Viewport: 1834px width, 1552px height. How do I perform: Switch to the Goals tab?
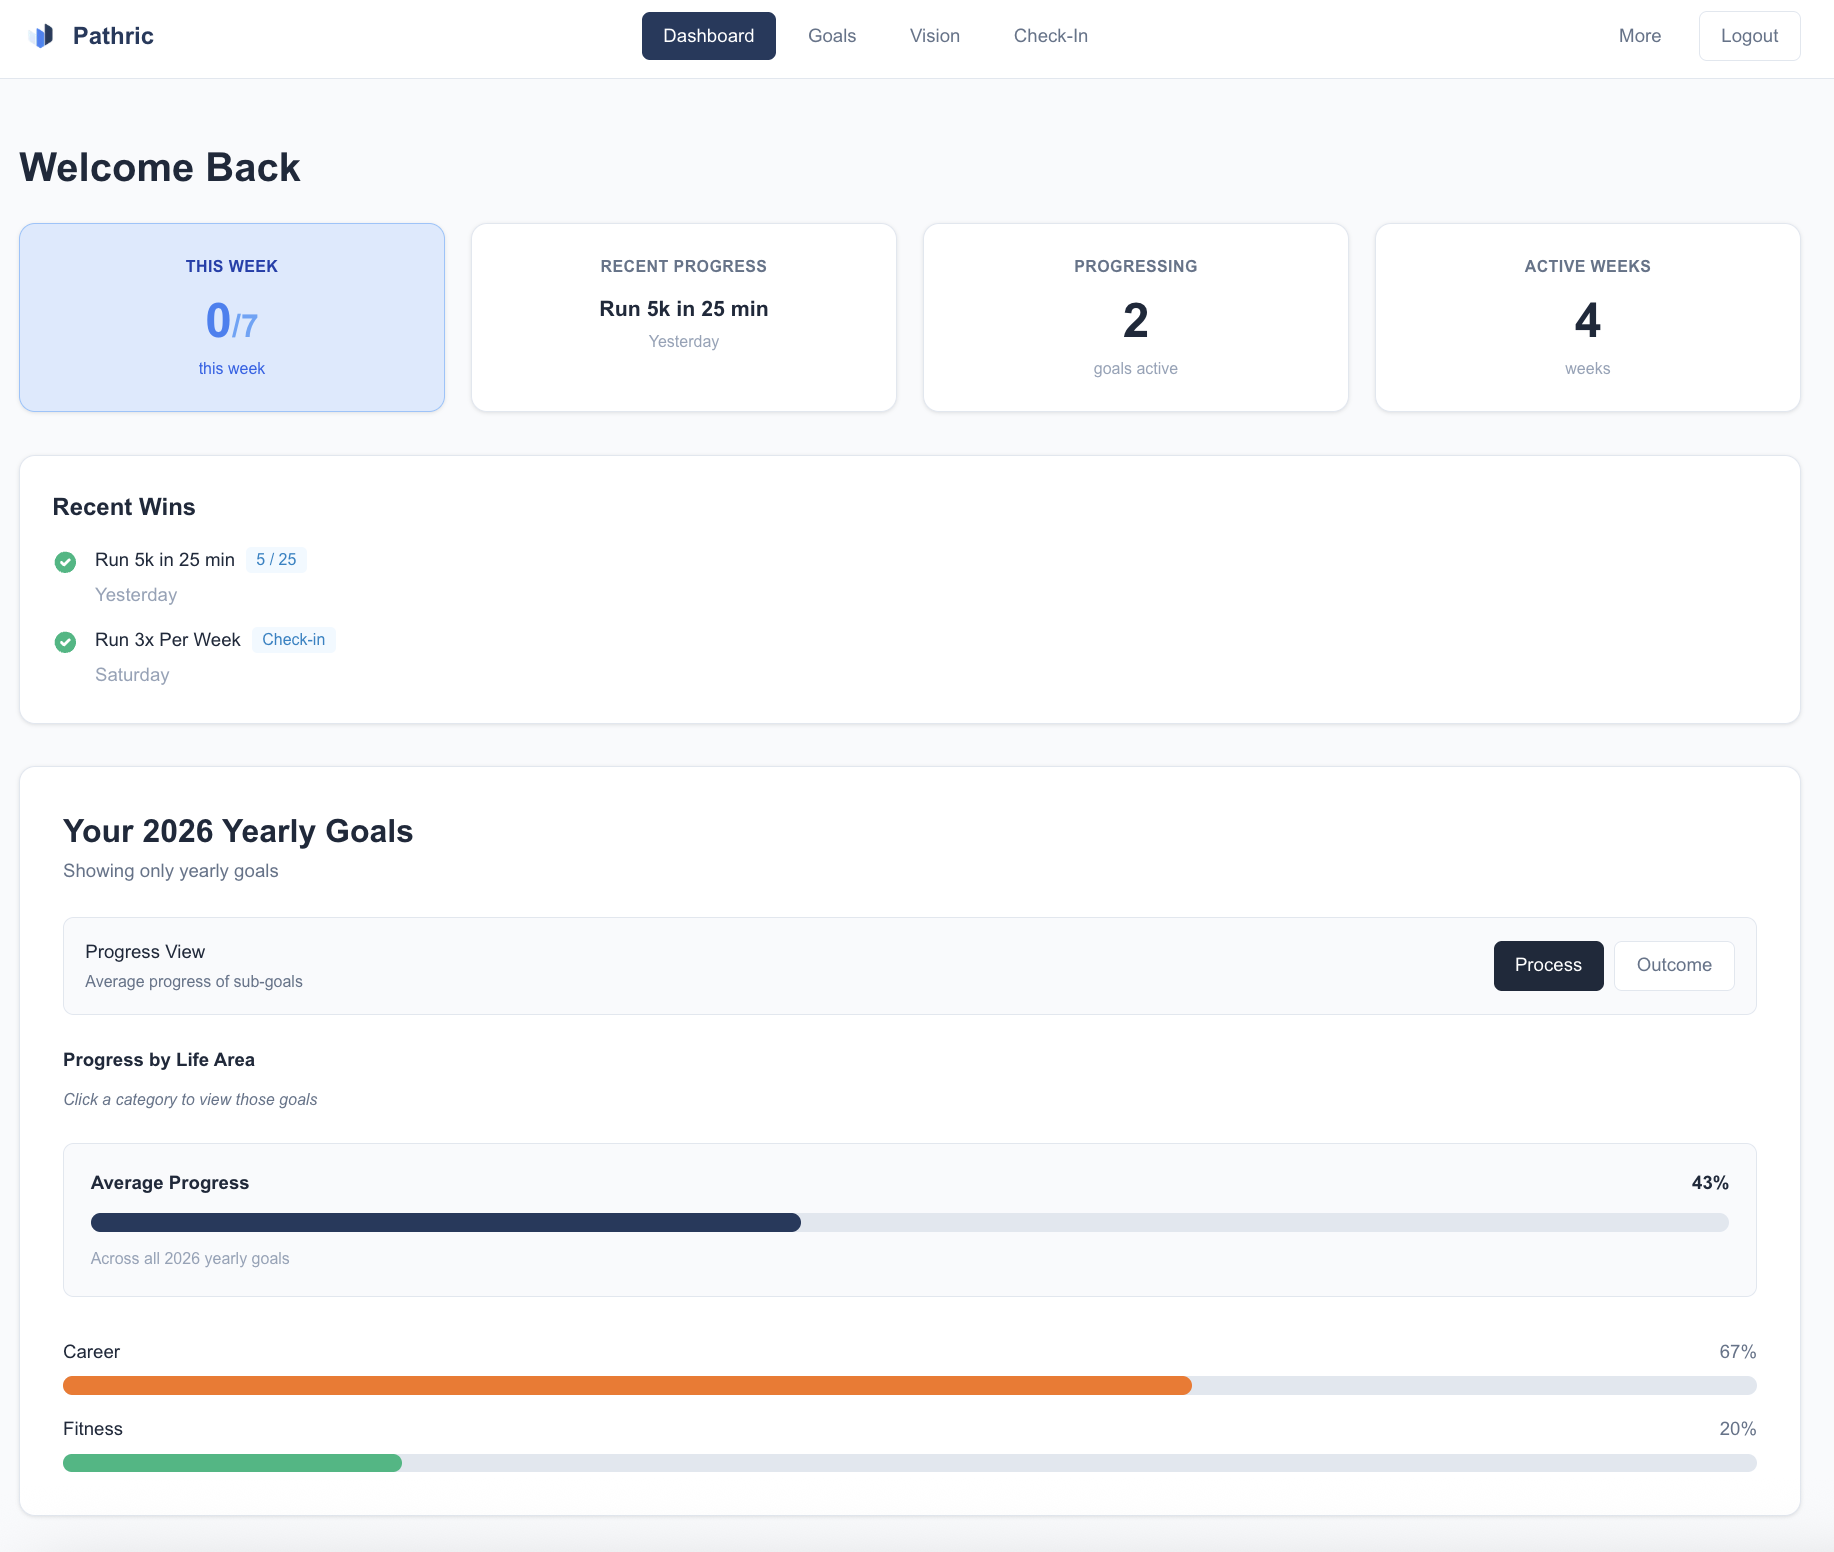point(831,35)
